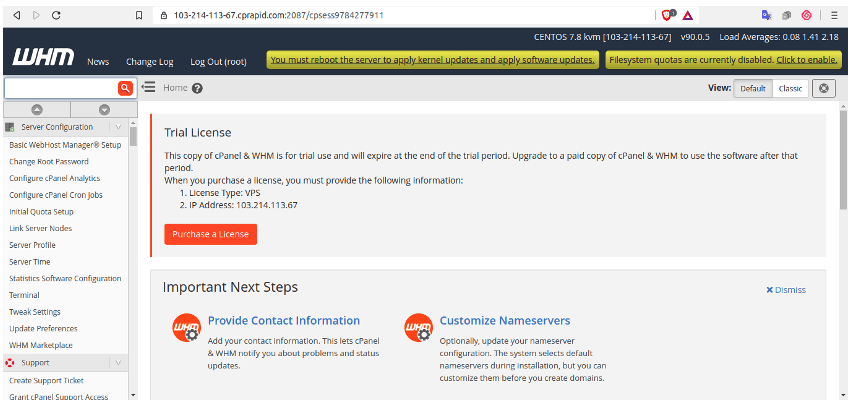Open Server Time
The height and width of the screenshot is (407, 854).
[x=29, y=262]
